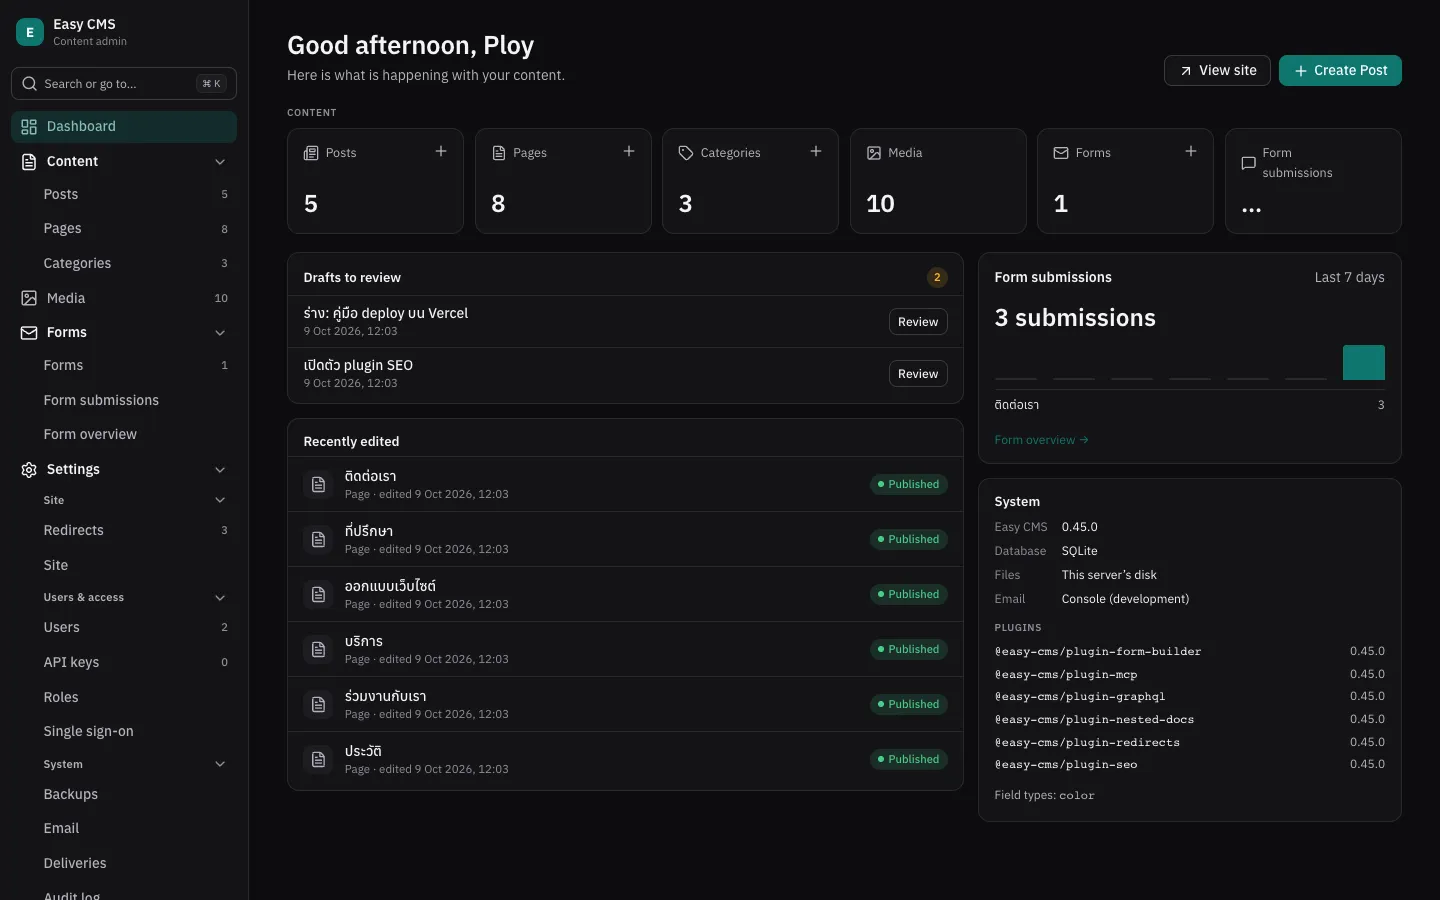
Task: Open the ติดต่อเรา recently edited page
Action: (625, 484)
